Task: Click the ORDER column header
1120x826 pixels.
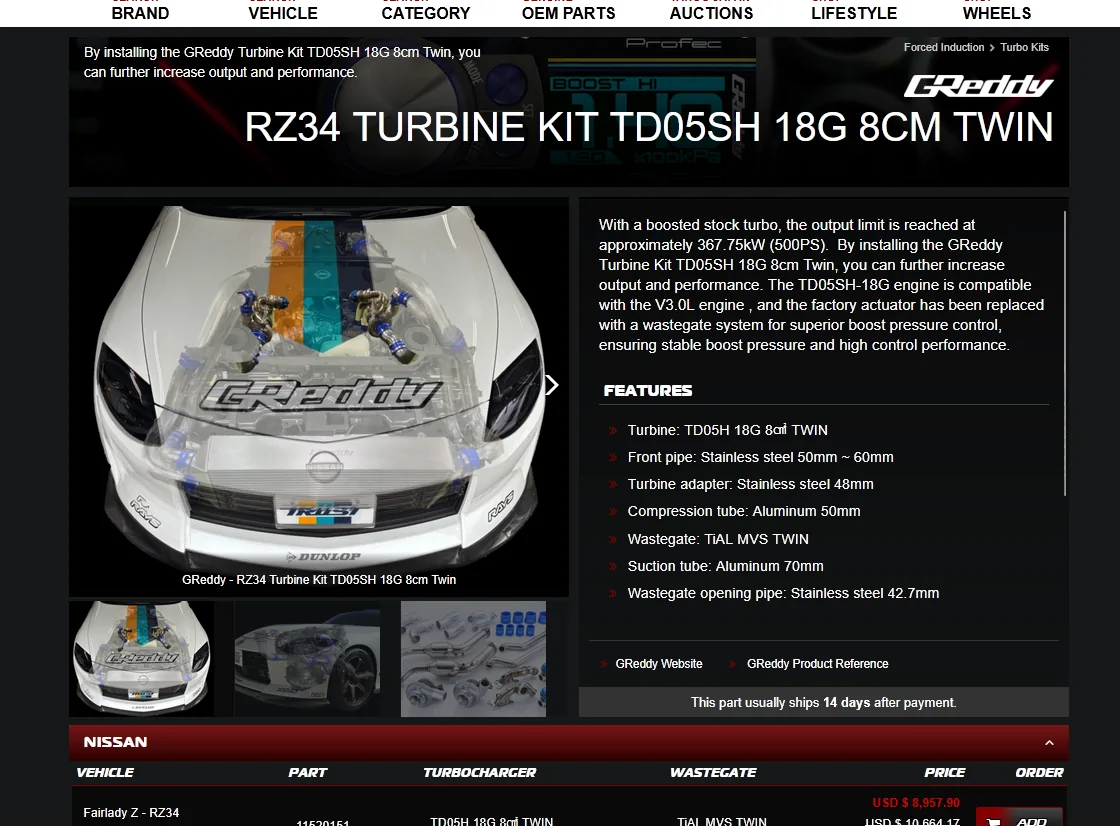Action: pyautogui.click(x=1039, y=772)
